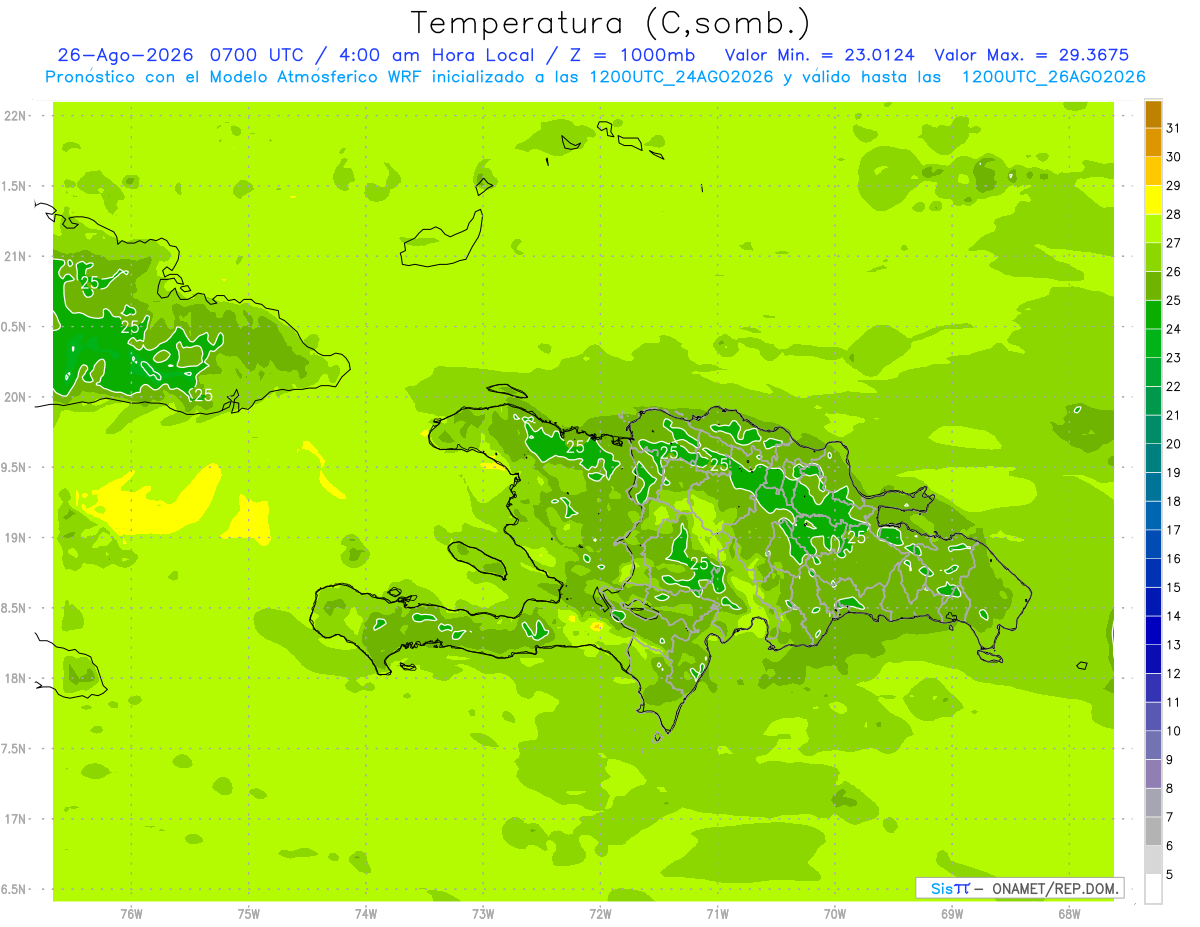
Task: Click the 'Valor Max. = 29.3675' value
Action: click(x=1032, y=55)
